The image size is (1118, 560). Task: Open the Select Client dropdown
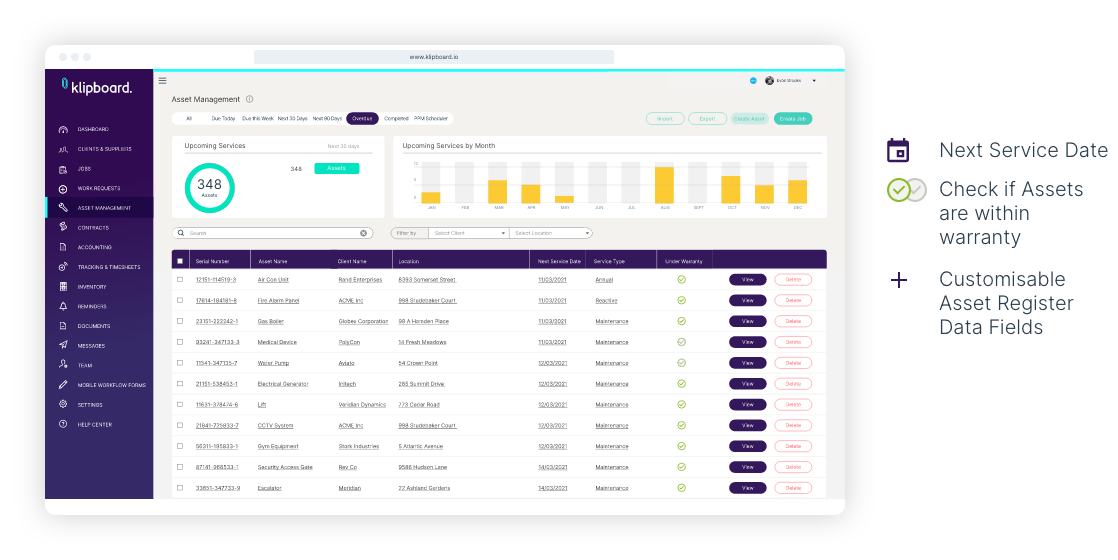469,233
